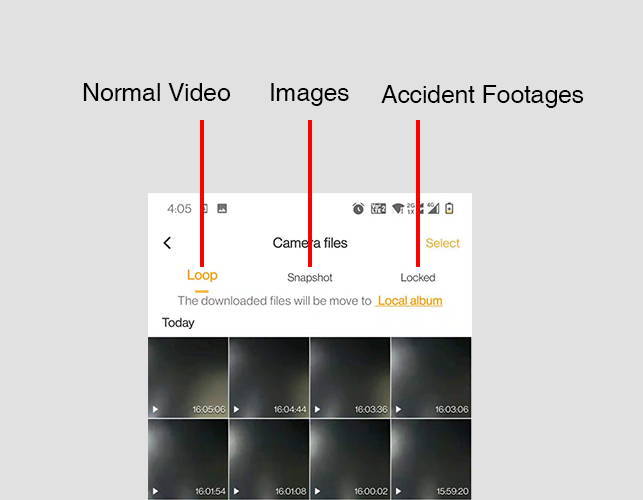Open video thumbnail timestamped 16:00:02
643x500 pixels.
coord(350,459)
